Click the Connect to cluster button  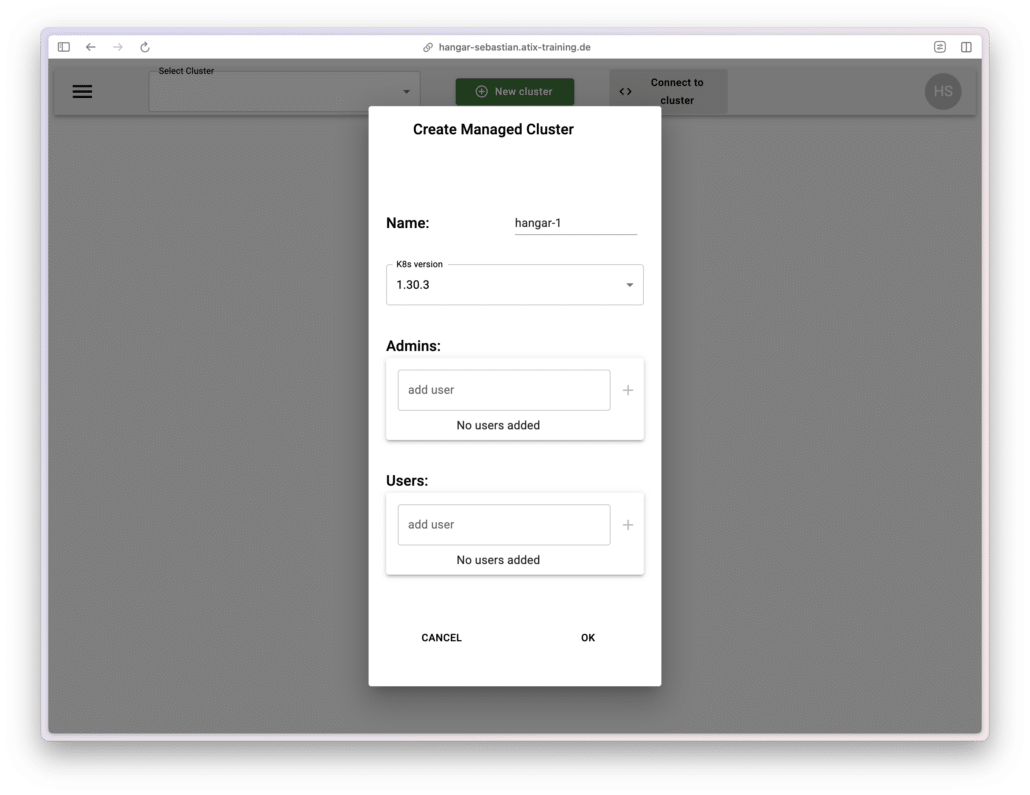pyautogui.click(x=668, y=92)
